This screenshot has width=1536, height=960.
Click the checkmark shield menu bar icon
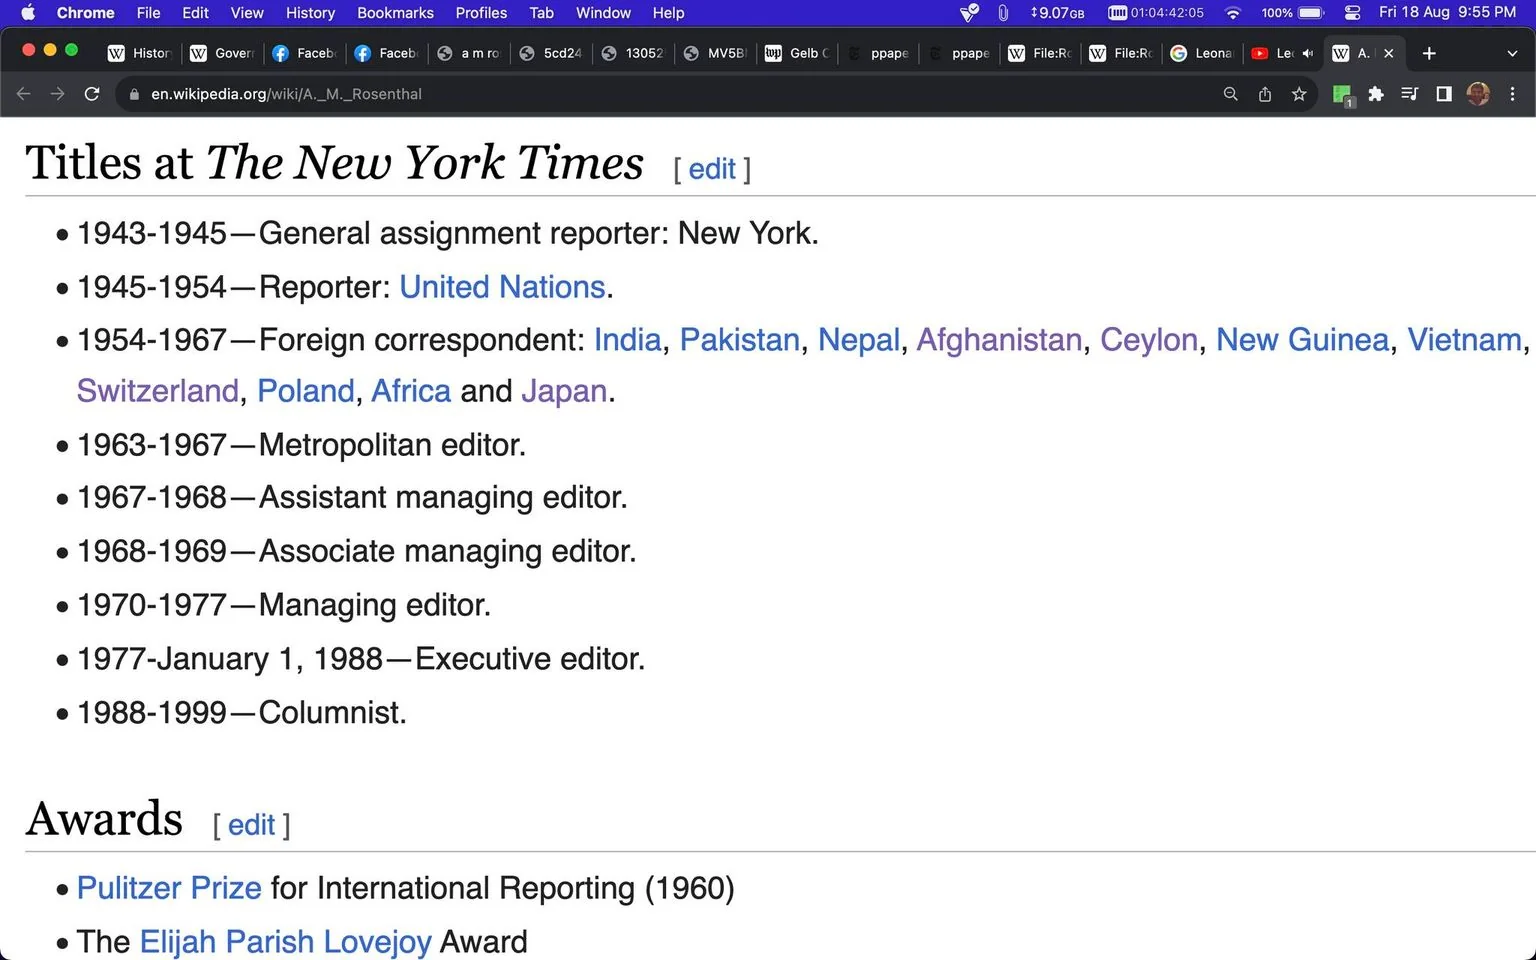[x=969, y=12]
